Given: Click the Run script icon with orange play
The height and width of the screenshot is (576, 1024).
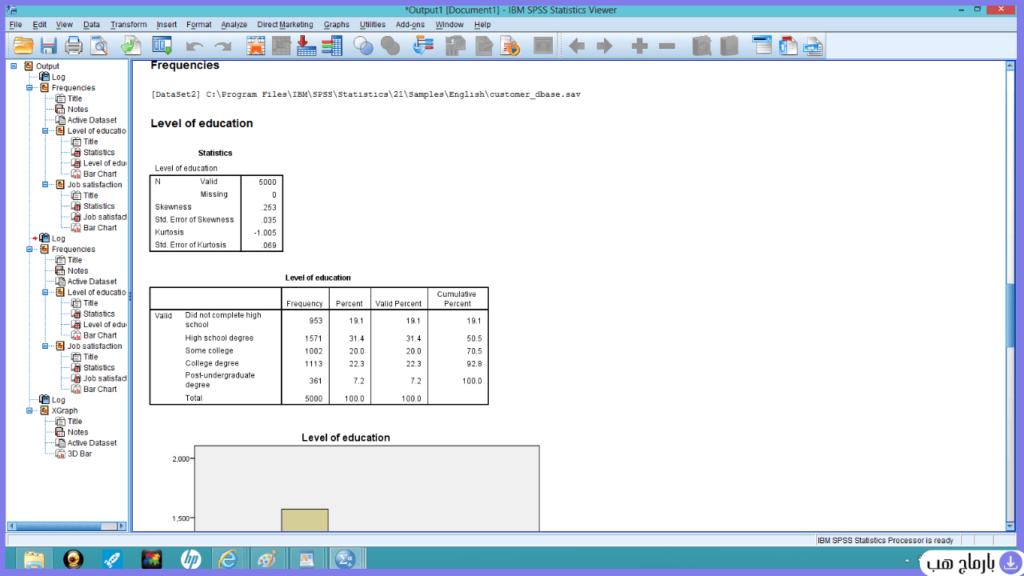Looking at the screenshot, I should (510, 46).
